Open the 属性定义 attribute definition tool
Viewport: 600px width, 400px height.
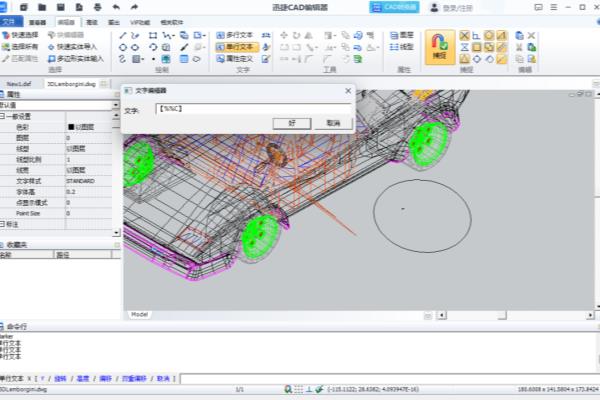pos(237,58)
